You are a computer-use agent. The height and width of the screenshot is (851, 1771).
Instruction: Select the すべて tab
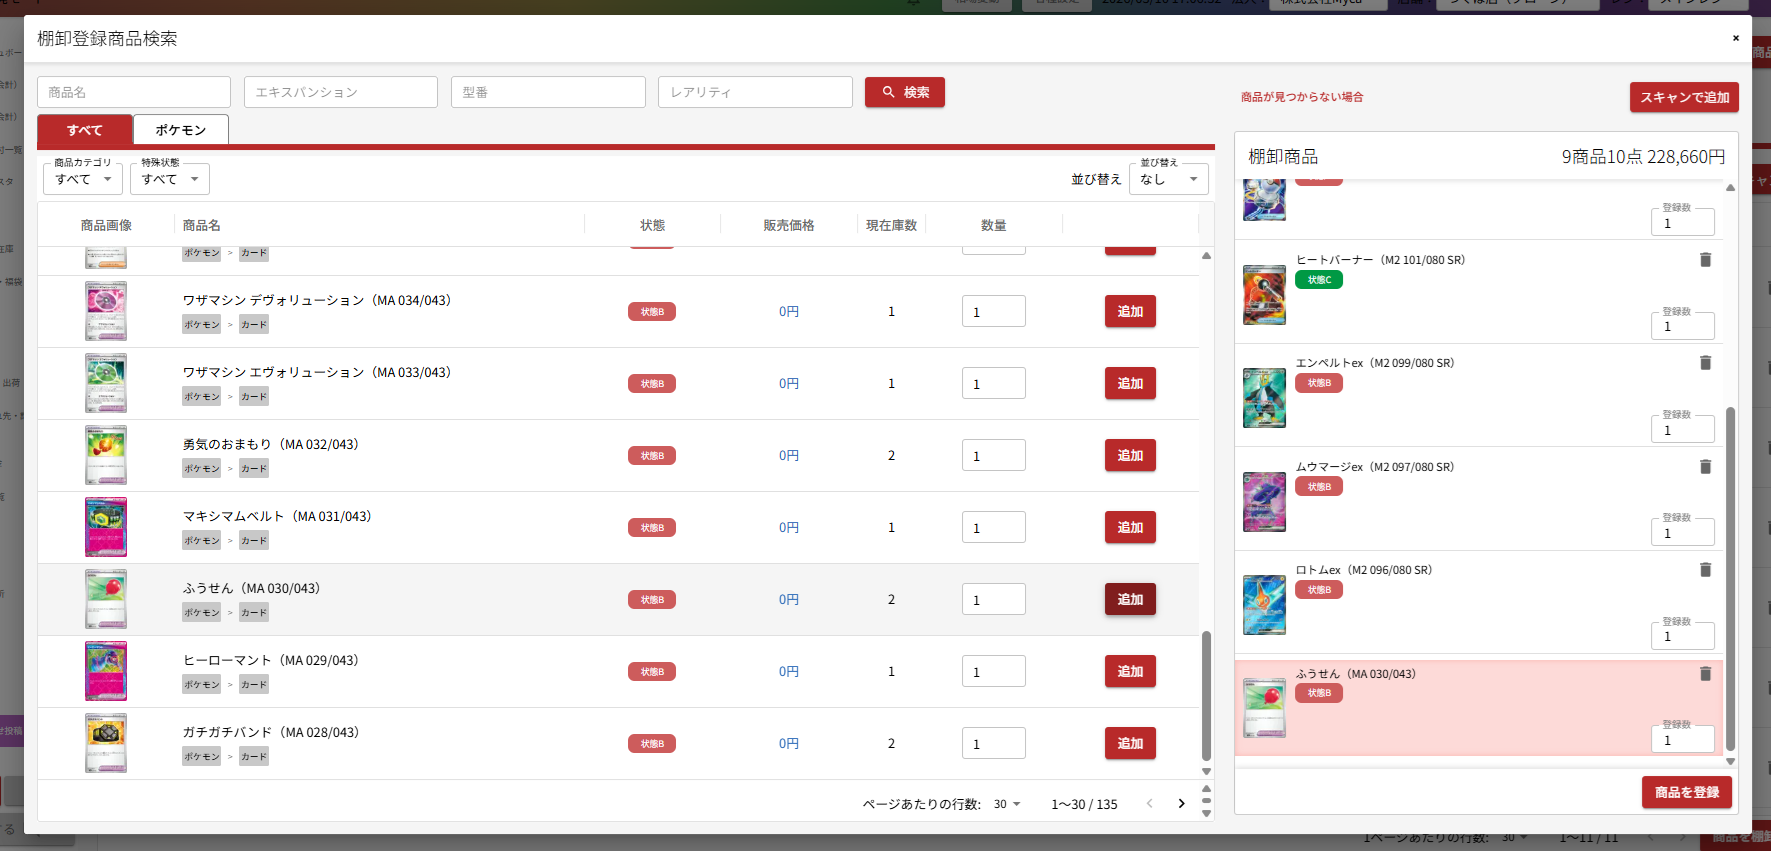pos(85,130)
